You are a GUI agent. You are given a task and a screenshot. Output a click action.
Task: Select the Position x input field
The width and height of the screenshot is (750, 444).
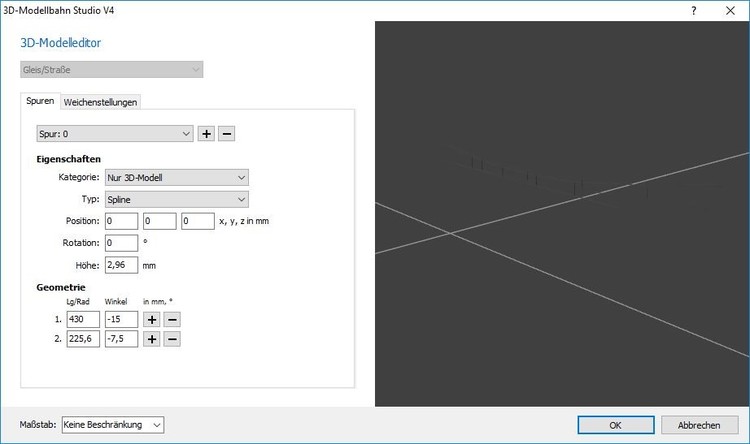coord(121,221)
